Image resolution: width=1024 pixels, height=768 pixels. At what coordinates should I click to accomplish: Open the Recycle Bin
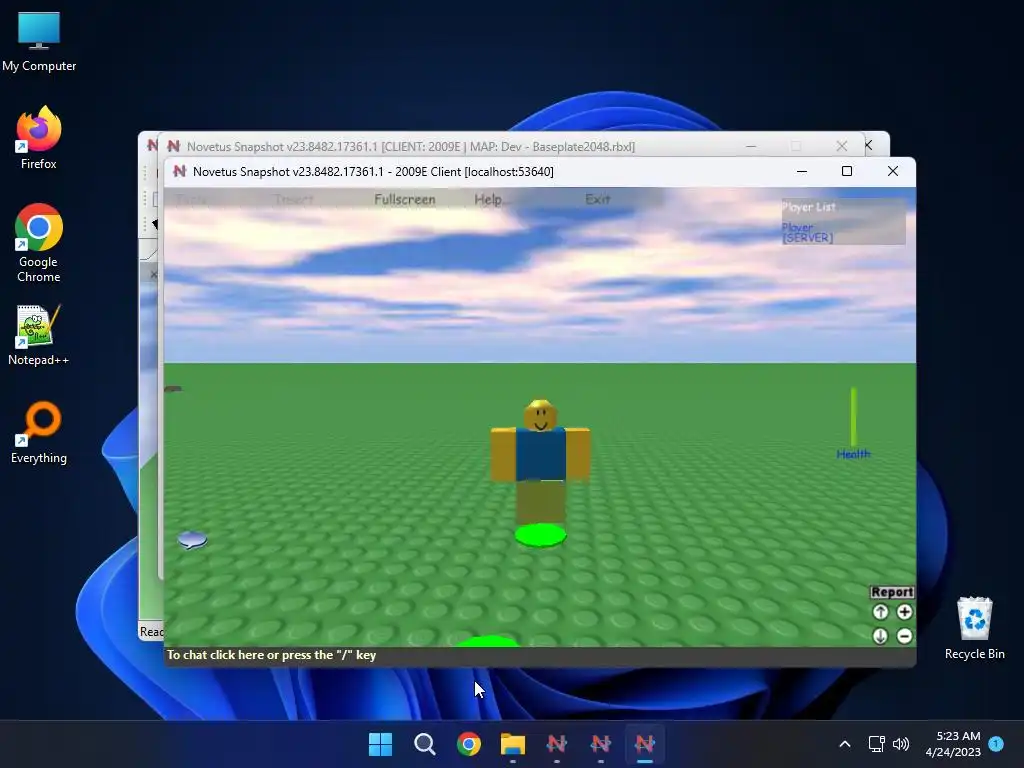pos(974,628)
